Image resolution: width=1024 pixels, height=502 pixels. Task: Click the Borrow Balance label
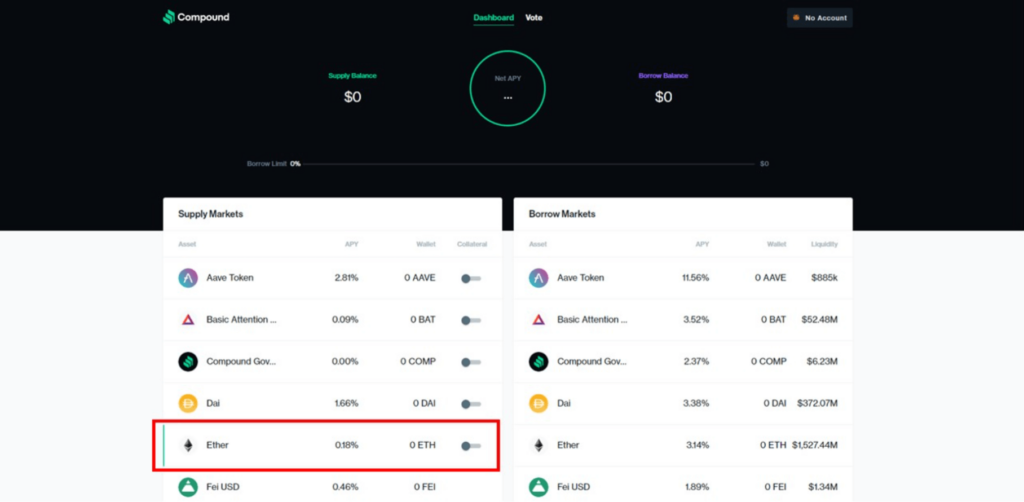(663, 76)
